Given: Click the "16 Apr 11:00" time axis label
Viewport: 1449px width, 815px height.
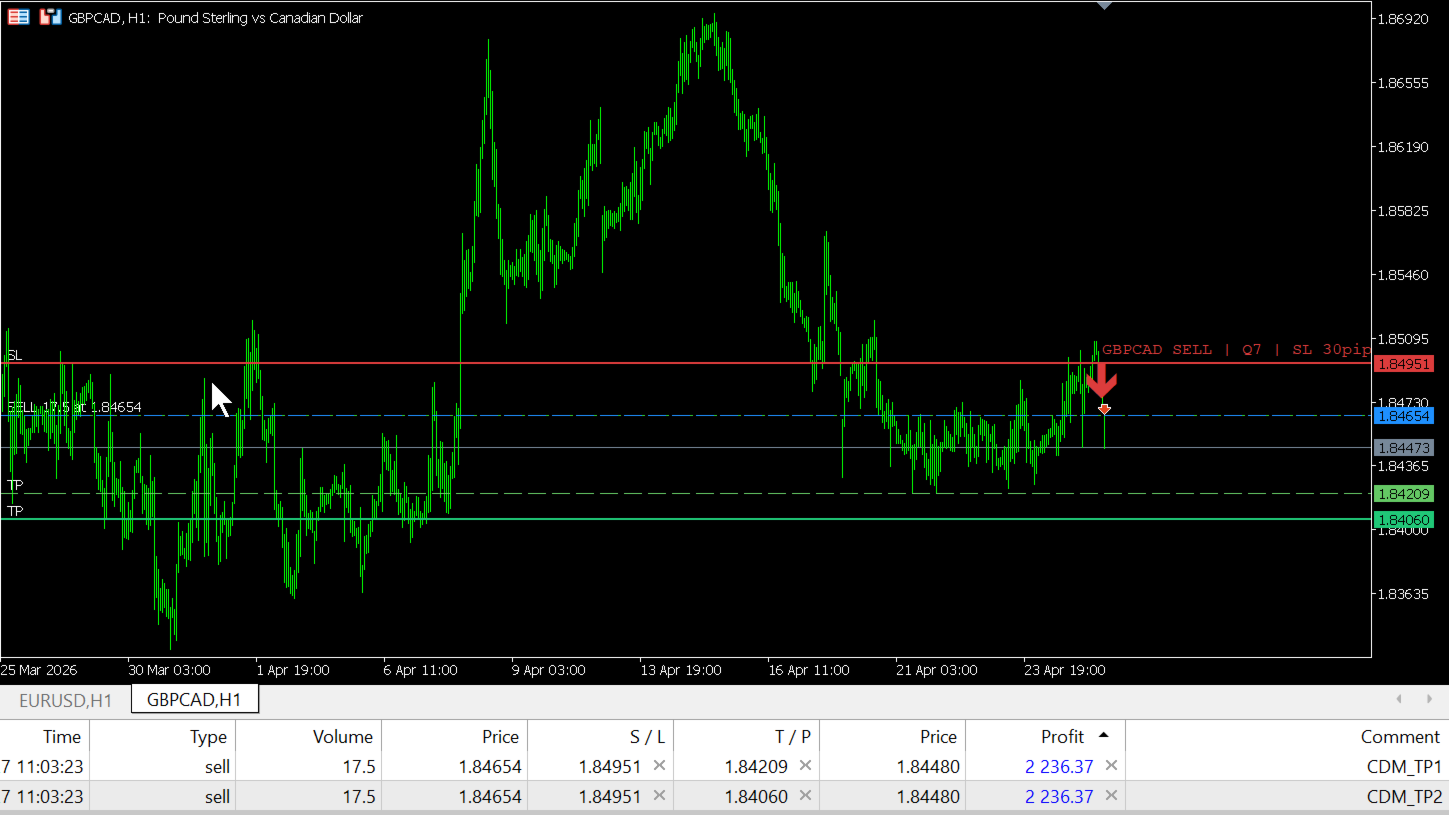Looking at the screenshot, I should [809, 670].
